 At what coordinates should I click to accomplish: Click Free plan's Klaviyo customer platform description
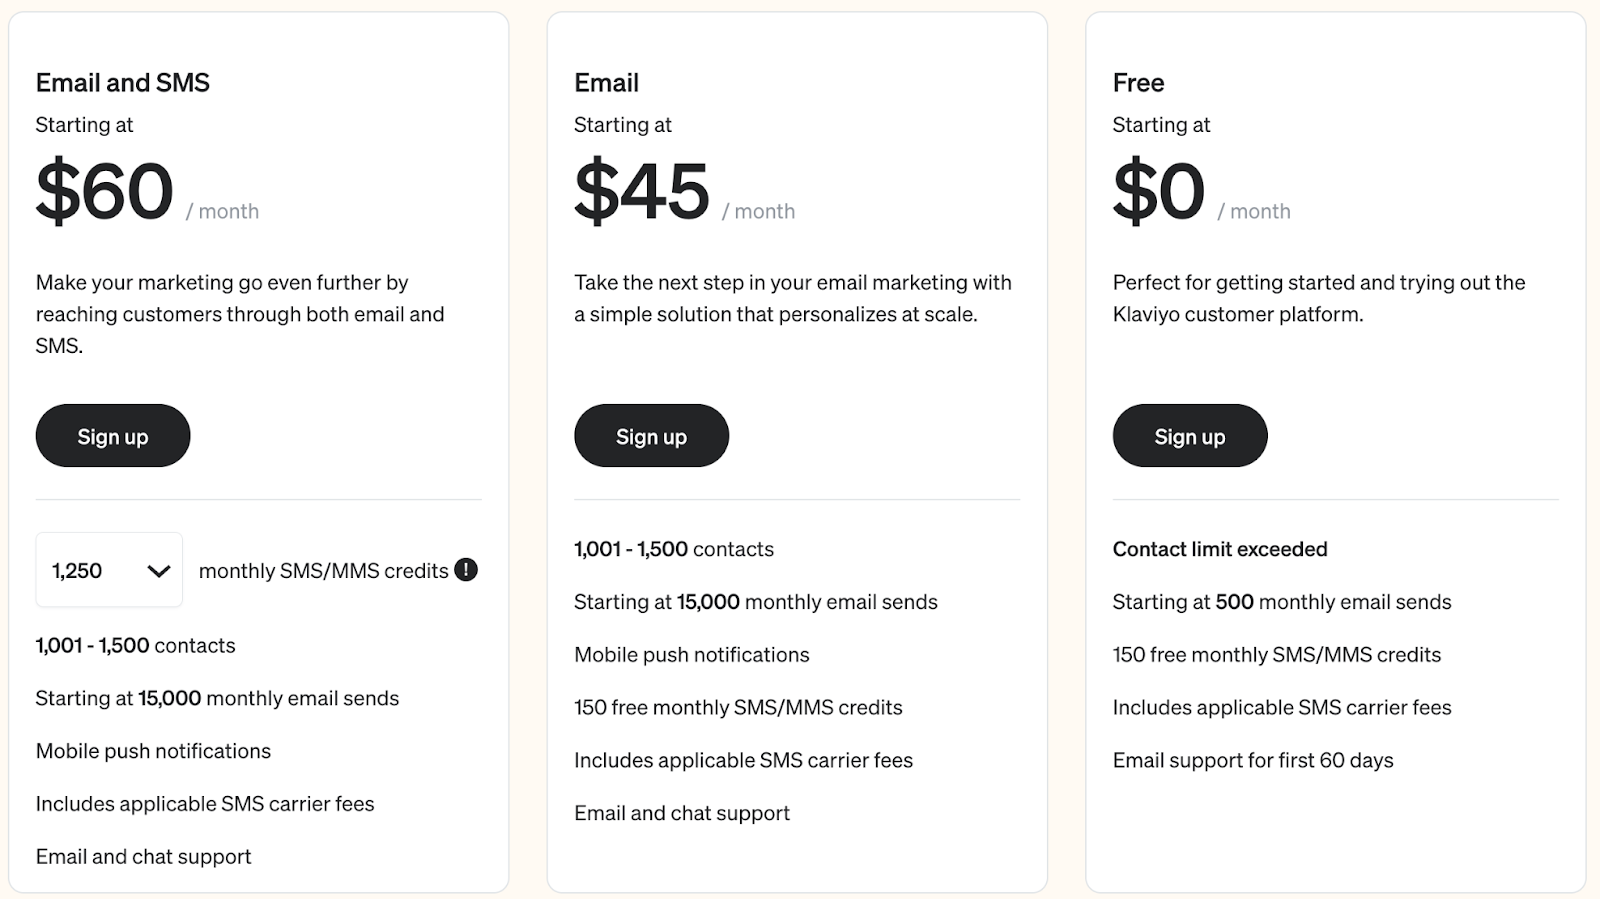click(x=1319, y=298)
